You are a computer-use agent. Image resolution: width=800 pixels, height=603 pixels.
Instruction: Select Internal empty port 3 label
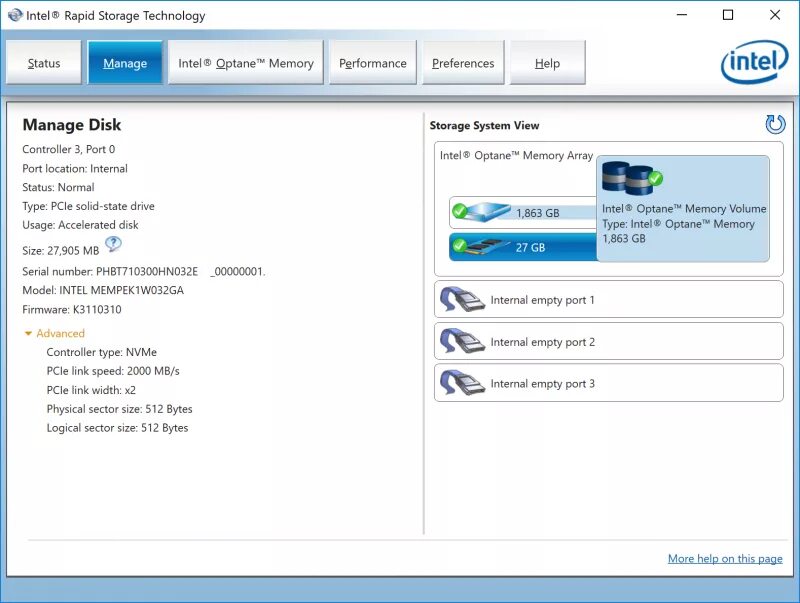(x=542, y=384)
